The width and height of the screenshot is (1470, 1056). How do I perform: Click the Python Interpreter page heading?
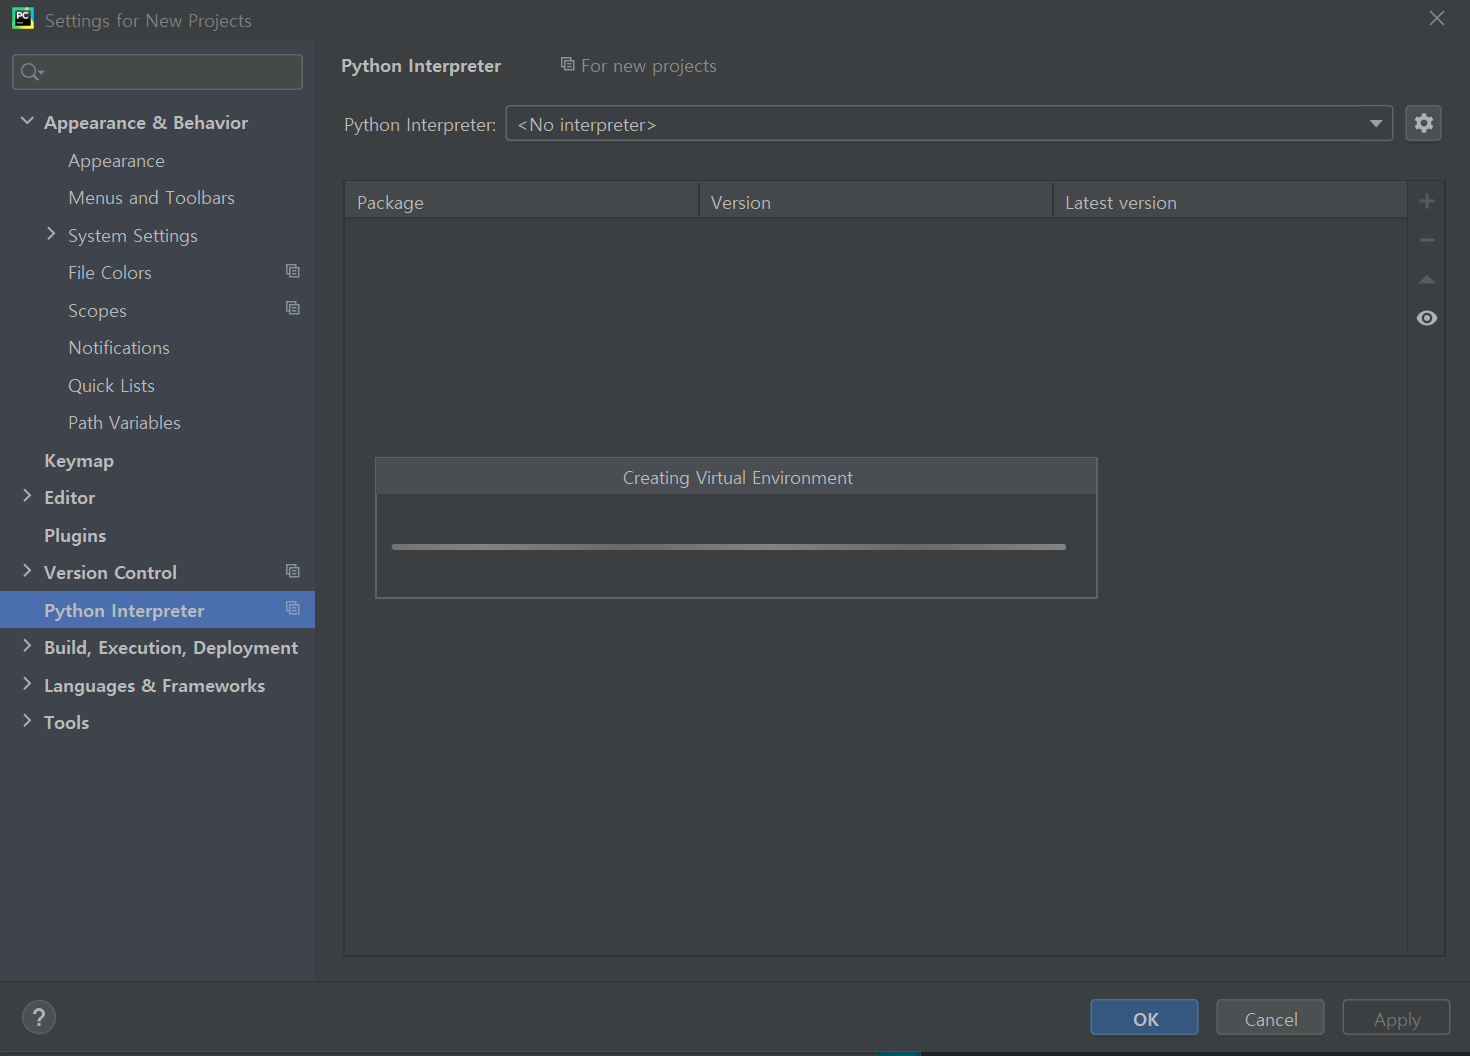point(421,66)
